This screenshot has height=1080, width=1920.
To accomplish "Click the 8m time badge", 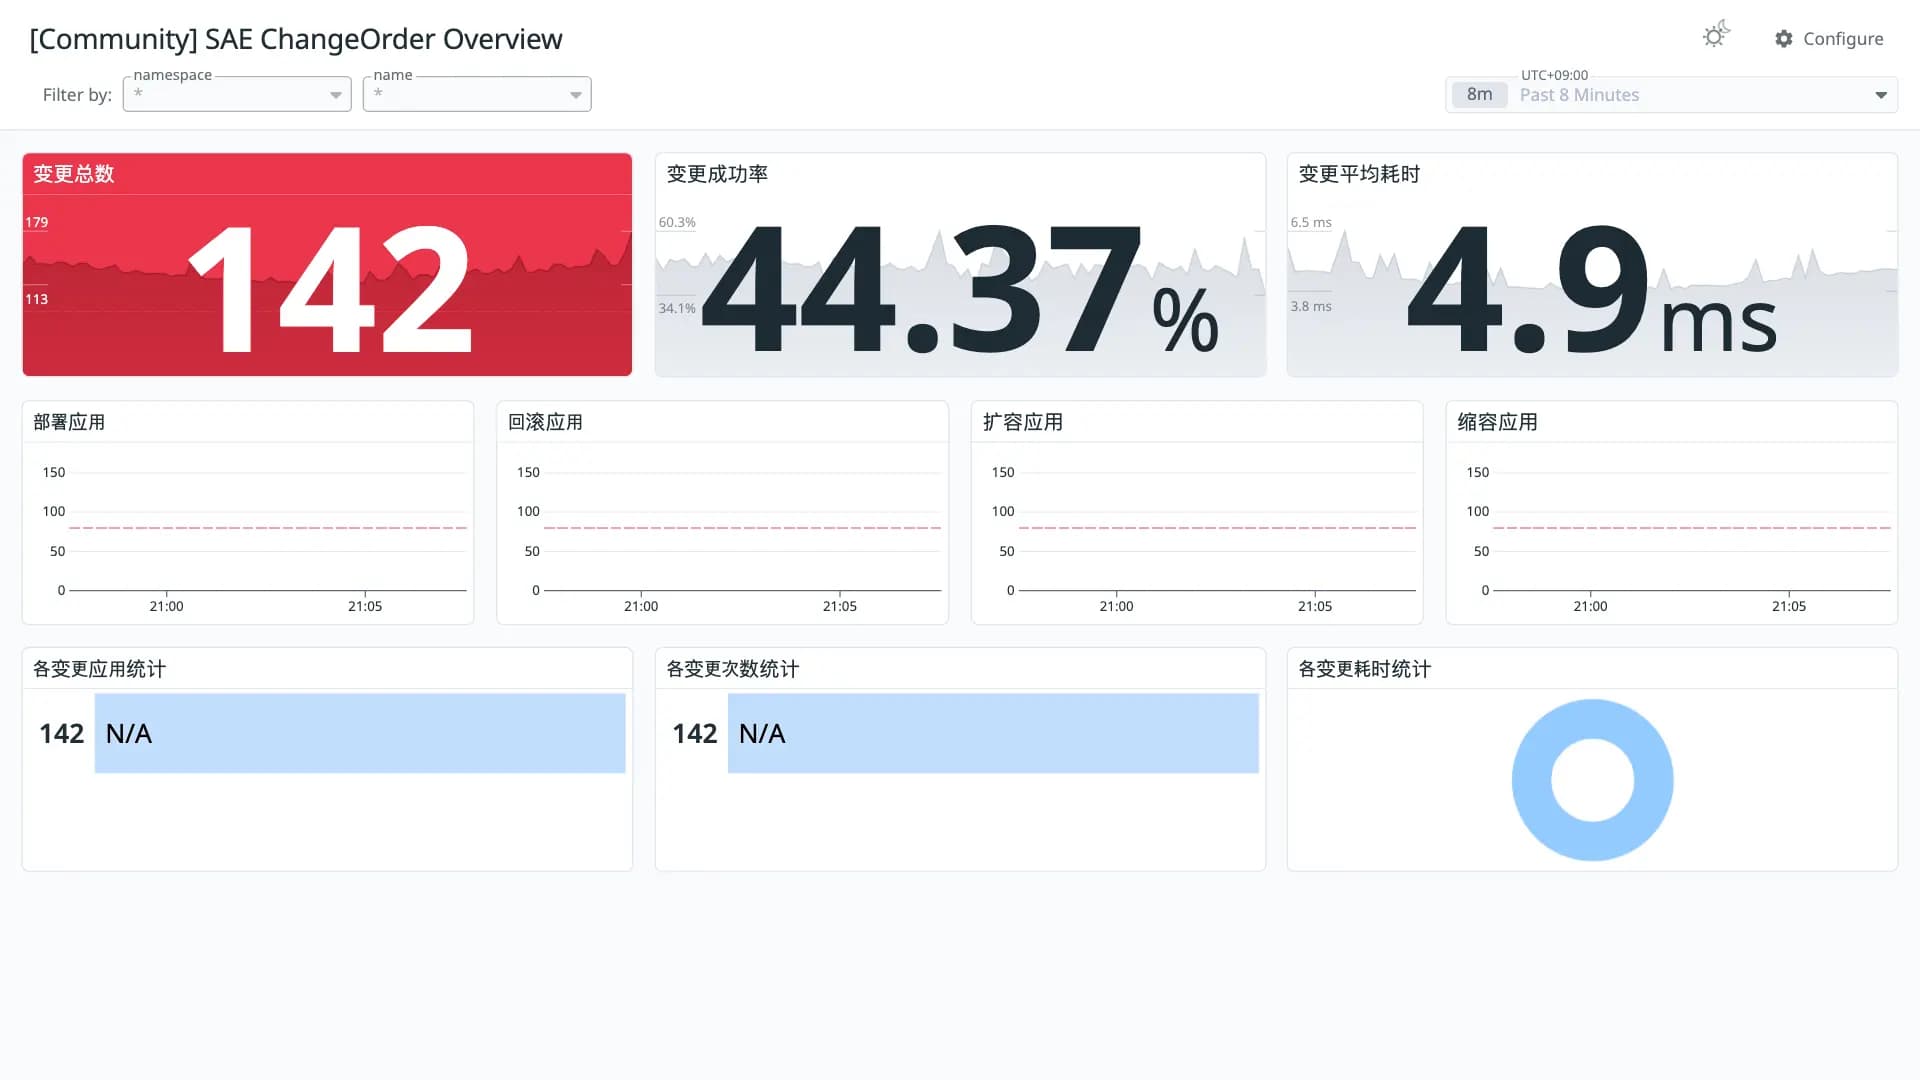I will coord(1479,95).
